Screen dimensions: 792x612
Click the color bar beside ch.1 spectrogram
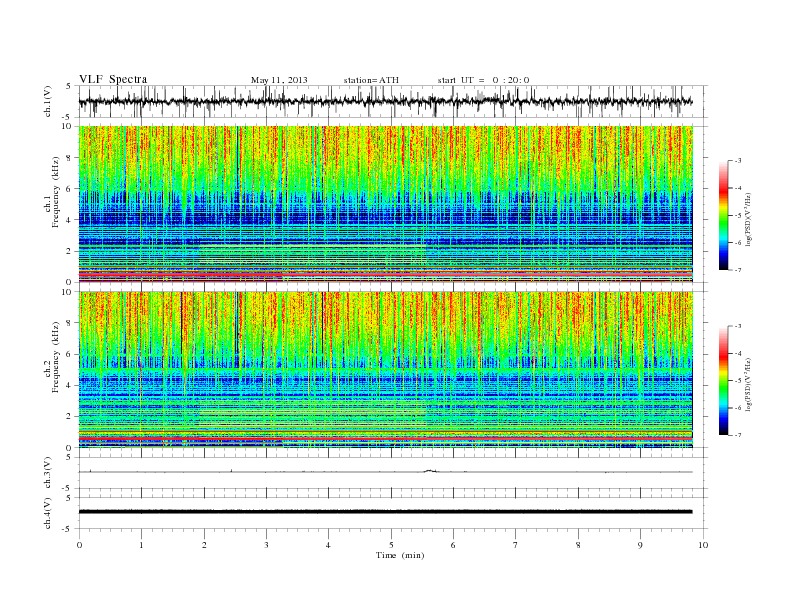pyautogui.click(x=723, y=215)
